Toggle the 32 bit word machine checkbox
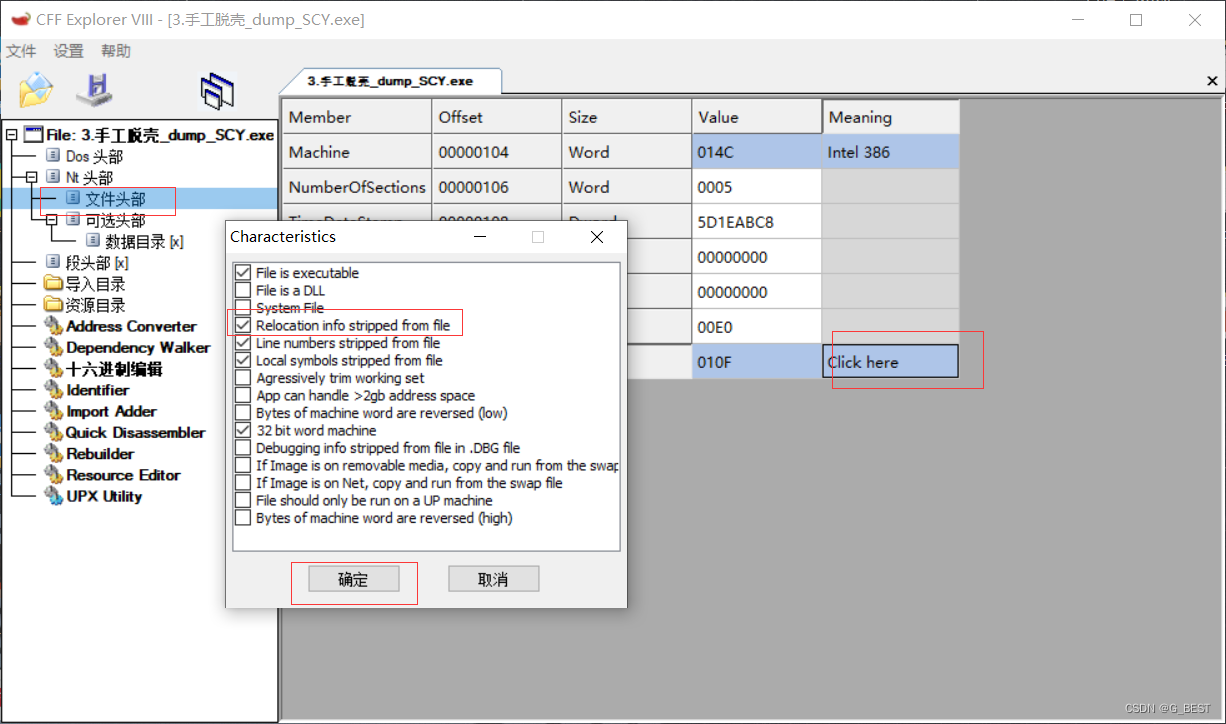The height and width of the screenshot is (724, 1226). [x=242, y=430]
